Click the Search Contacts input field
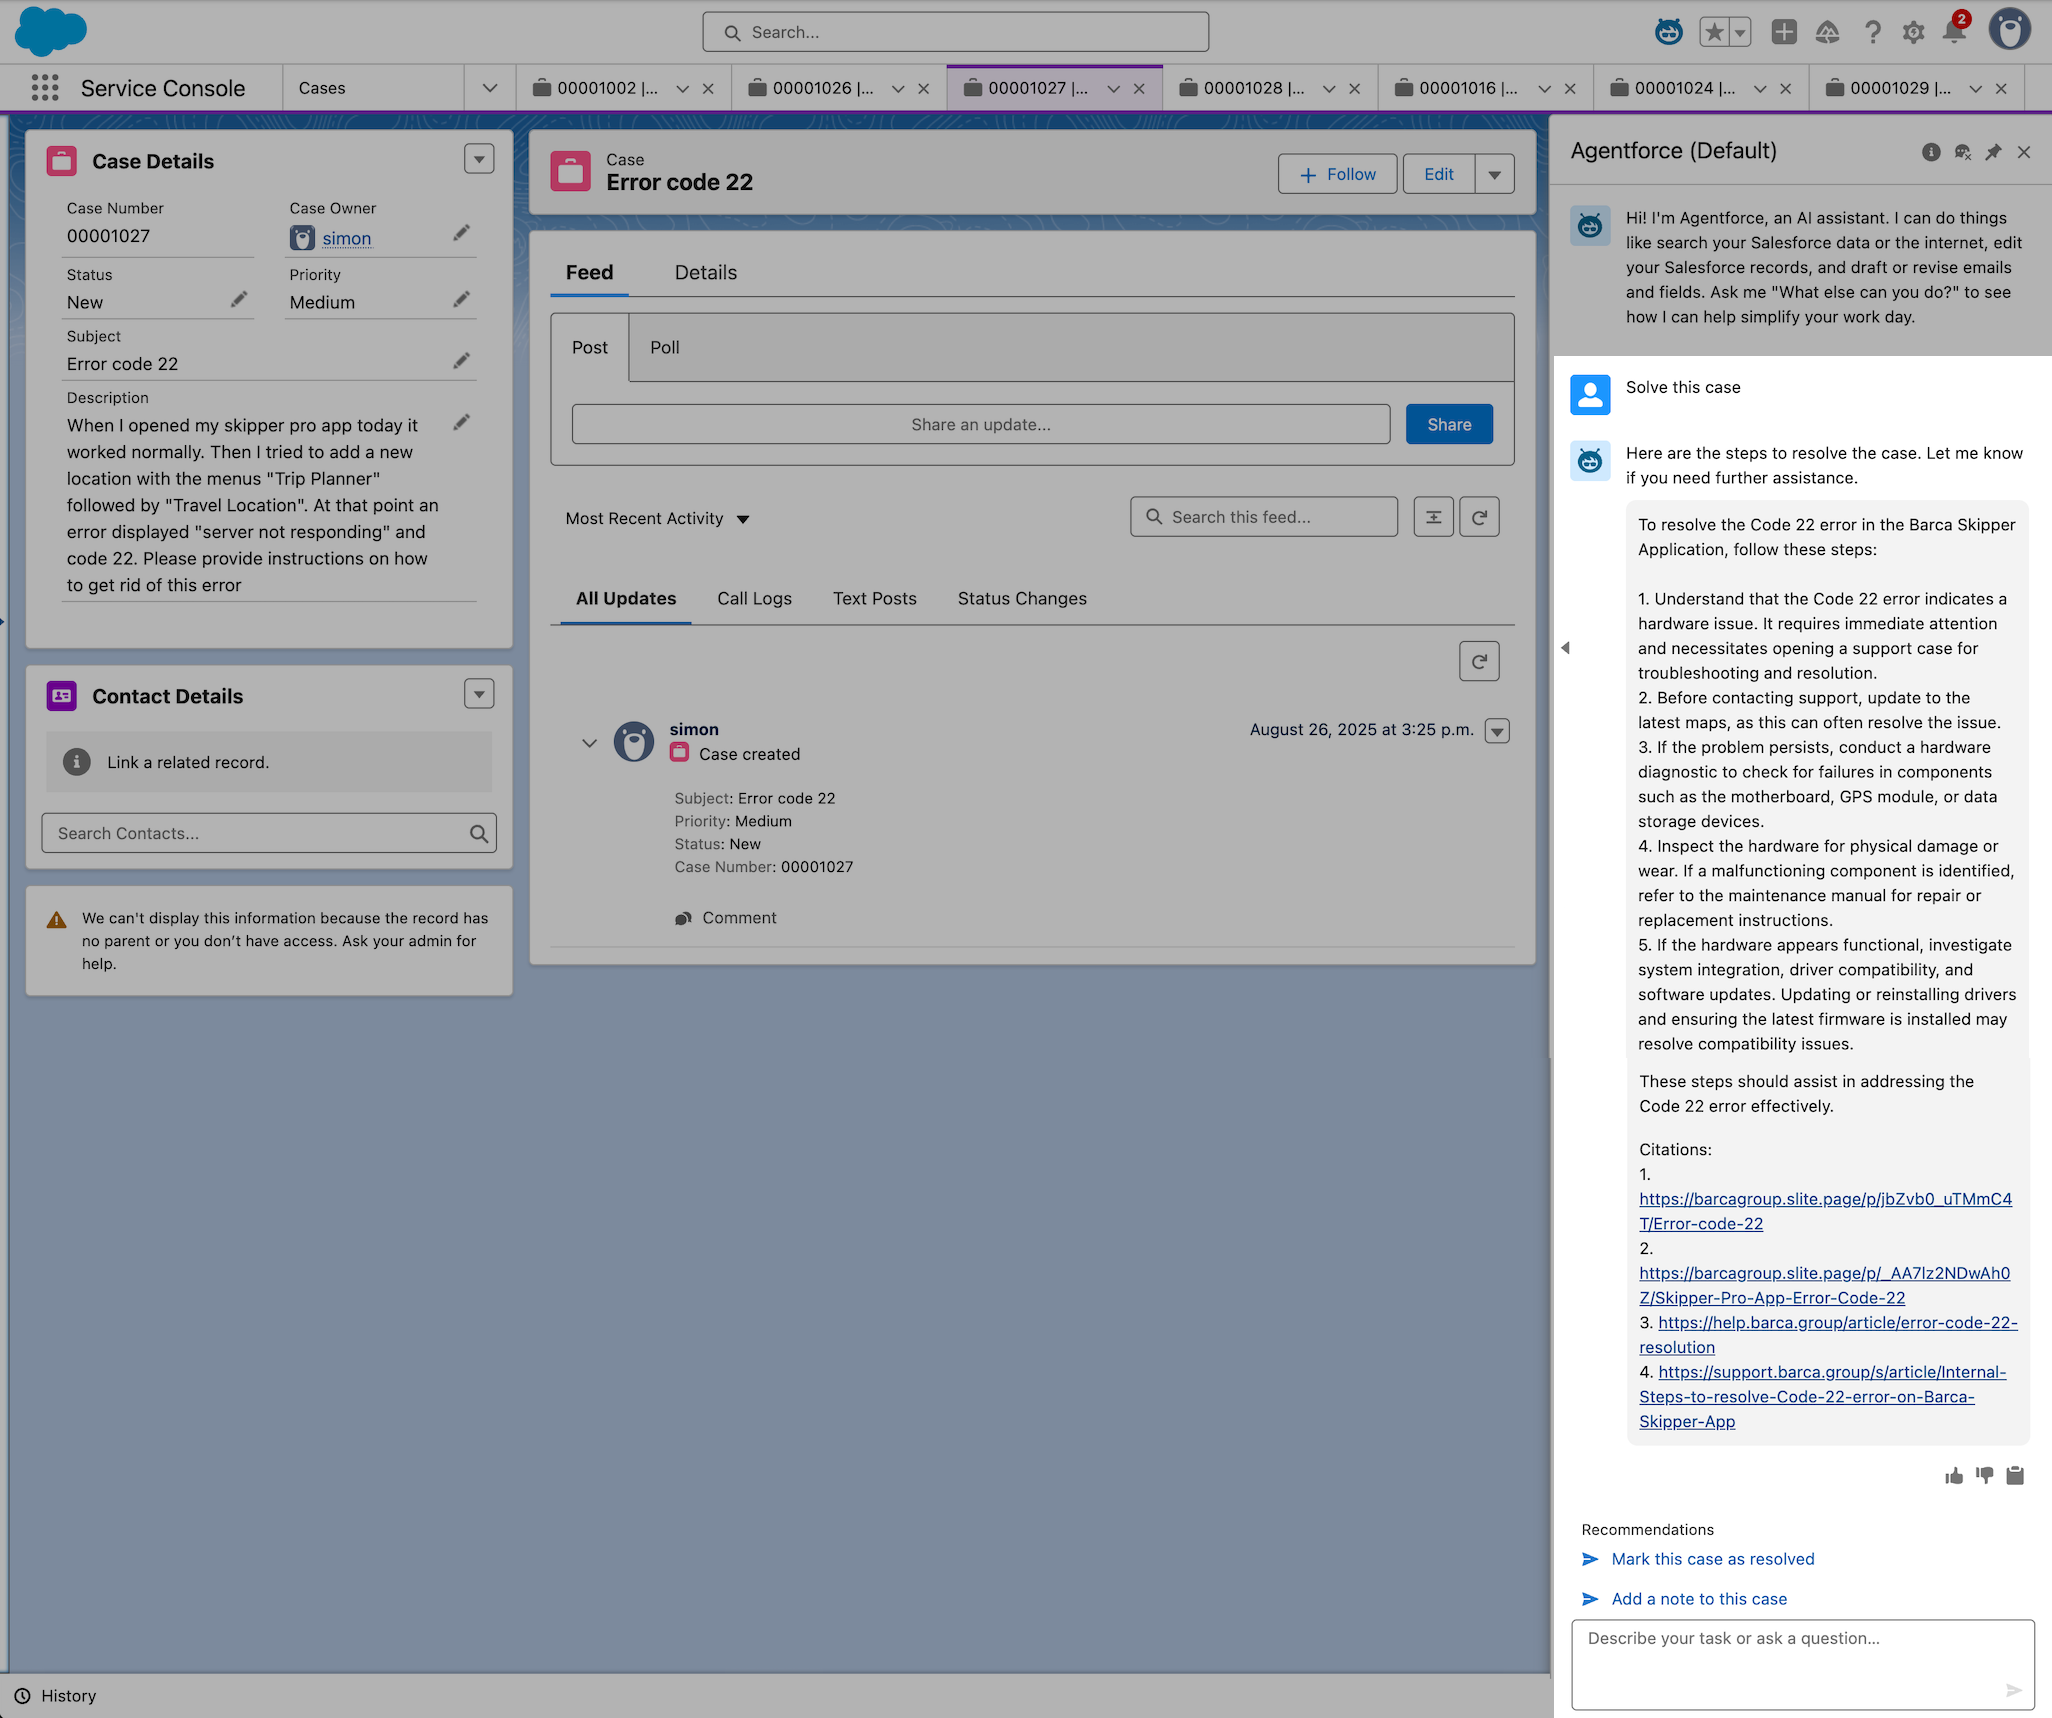 (260, 833)
